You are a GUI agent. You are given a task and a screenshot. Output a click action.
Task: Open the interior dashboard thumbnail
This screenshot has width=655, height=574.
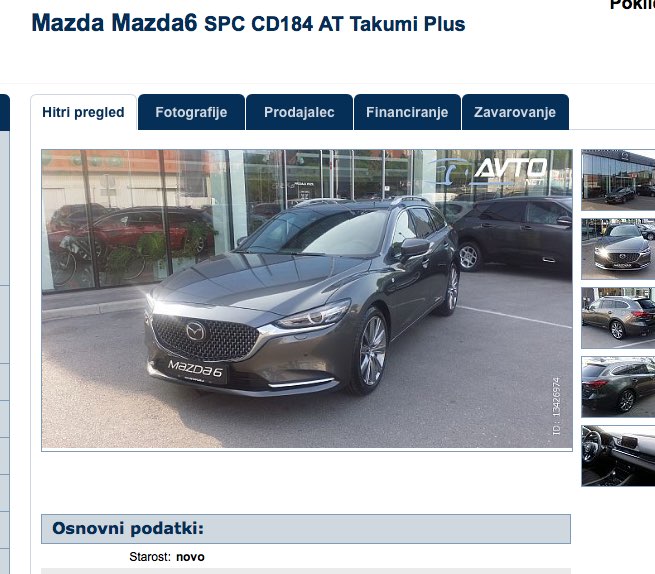[x=618, y=456]
